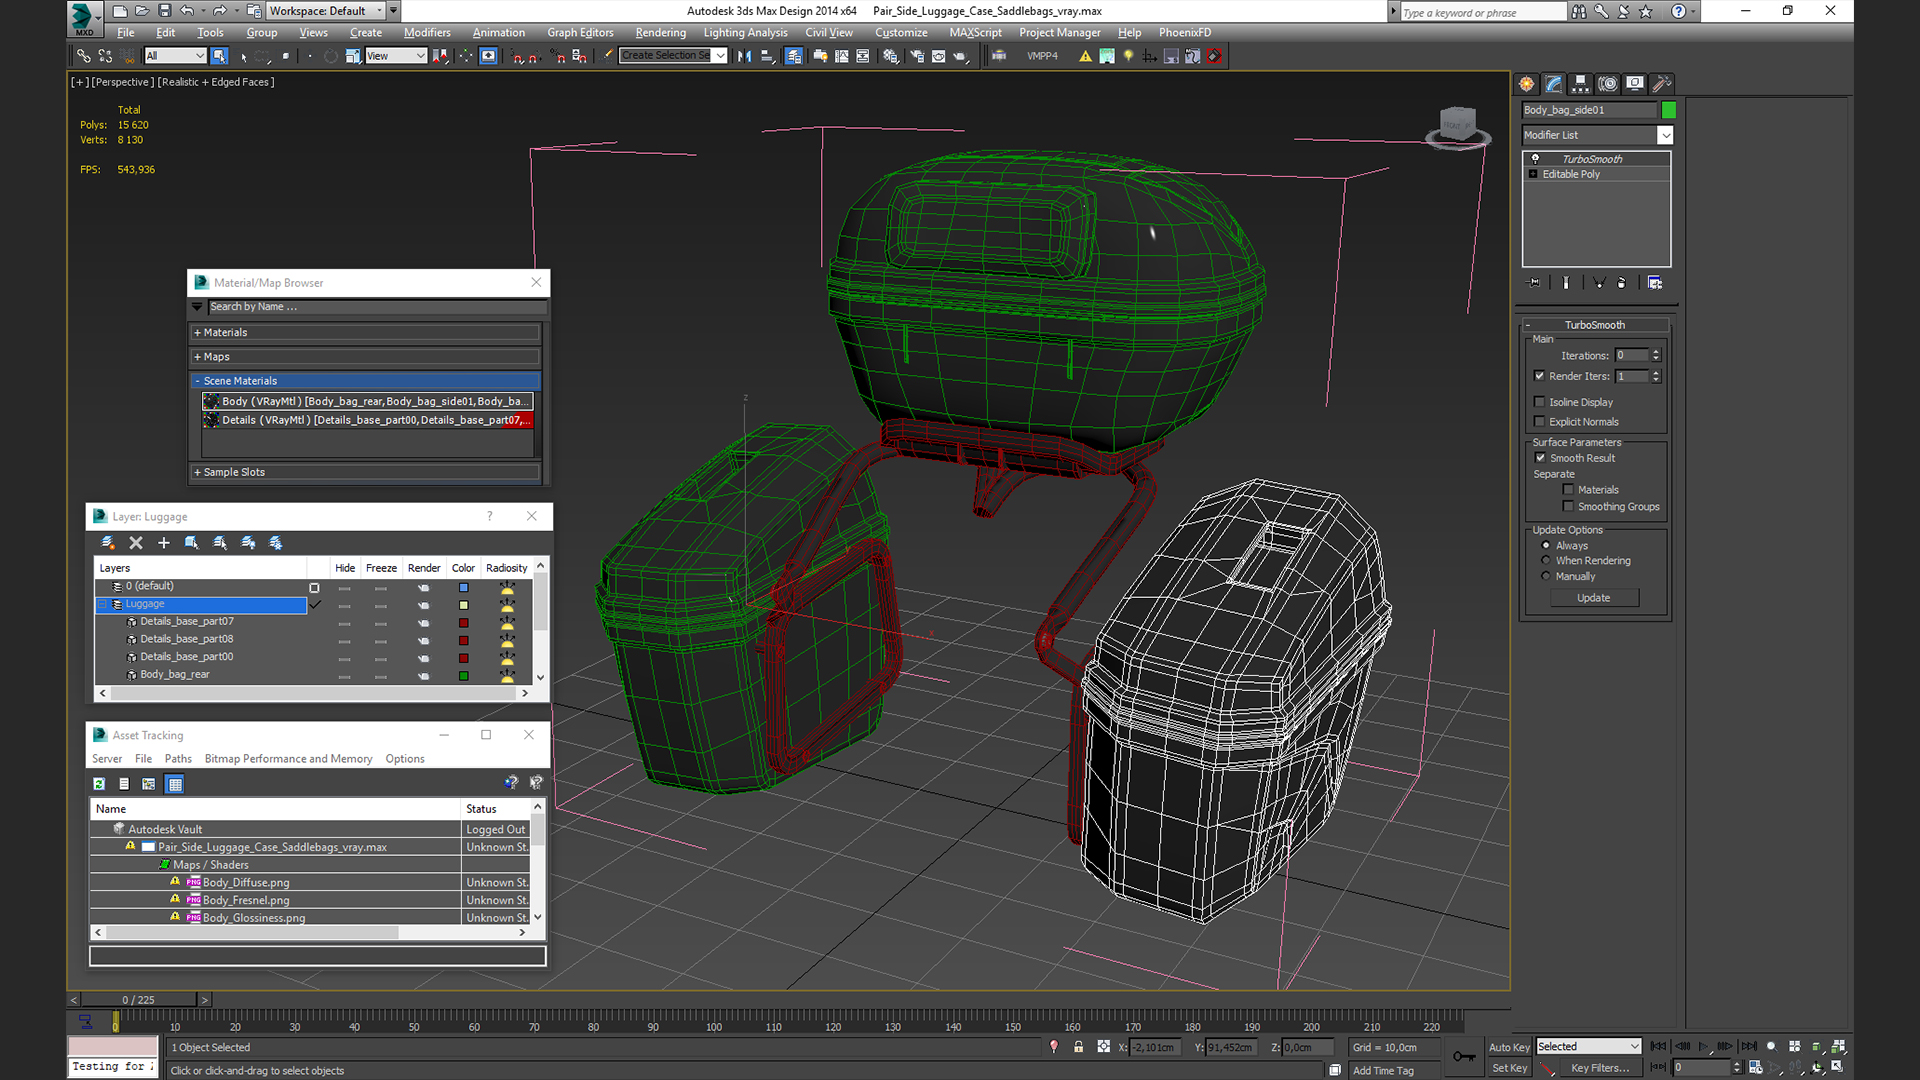Click the Delete Layer X icon
Screen dimensions: 1920x1080
[x=136, y=543]
